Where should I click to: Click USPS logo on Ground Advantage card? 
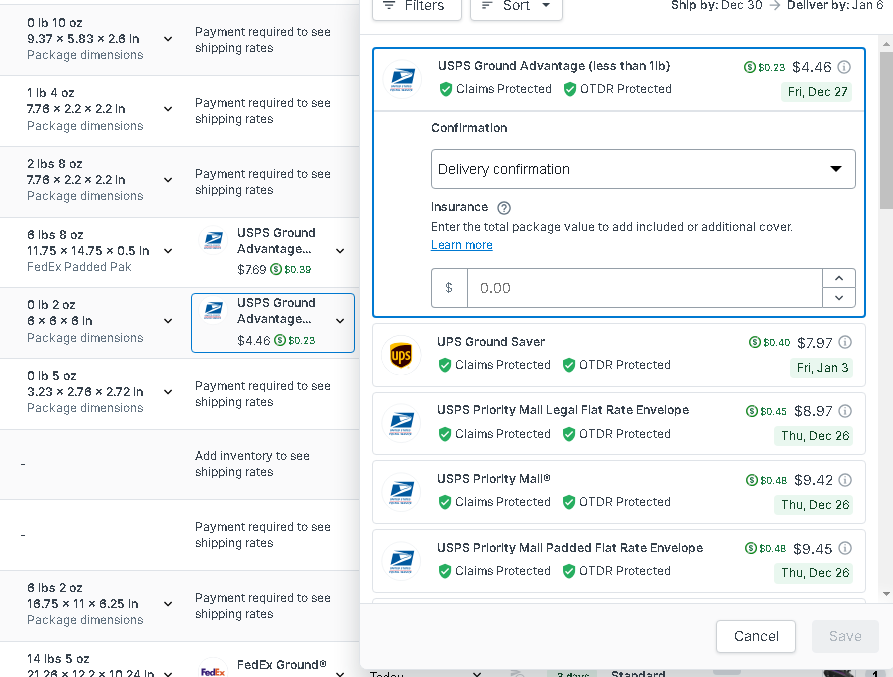(402, 79)
